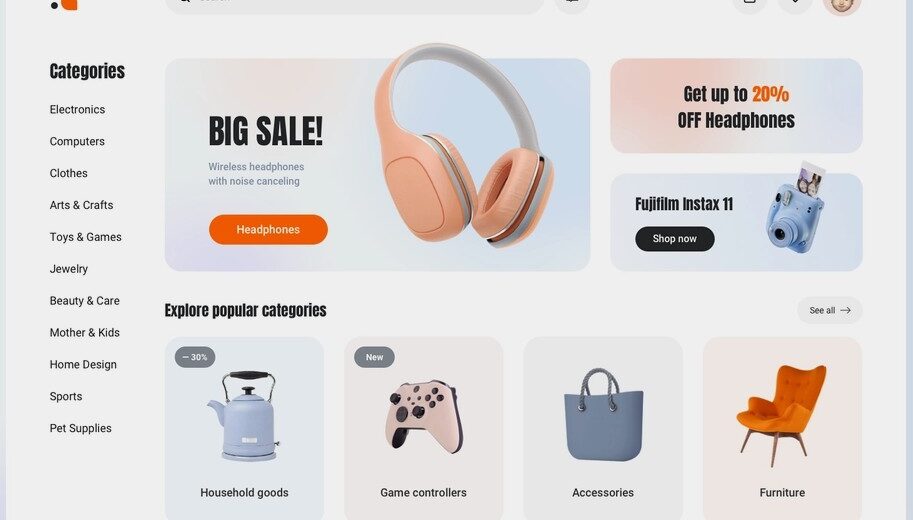Open the Electronics category
This screenshot has height=520, width=913.
[x=77, y=109]
